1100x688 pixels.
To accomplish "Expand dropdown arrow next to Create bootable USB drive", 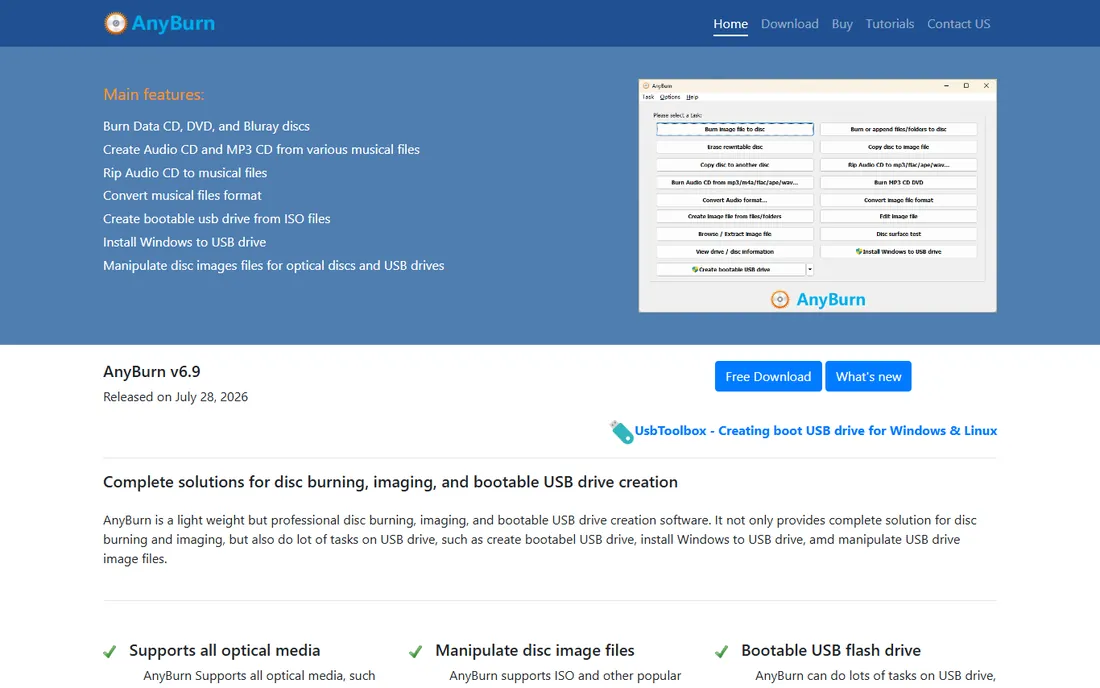I will 810,269.
